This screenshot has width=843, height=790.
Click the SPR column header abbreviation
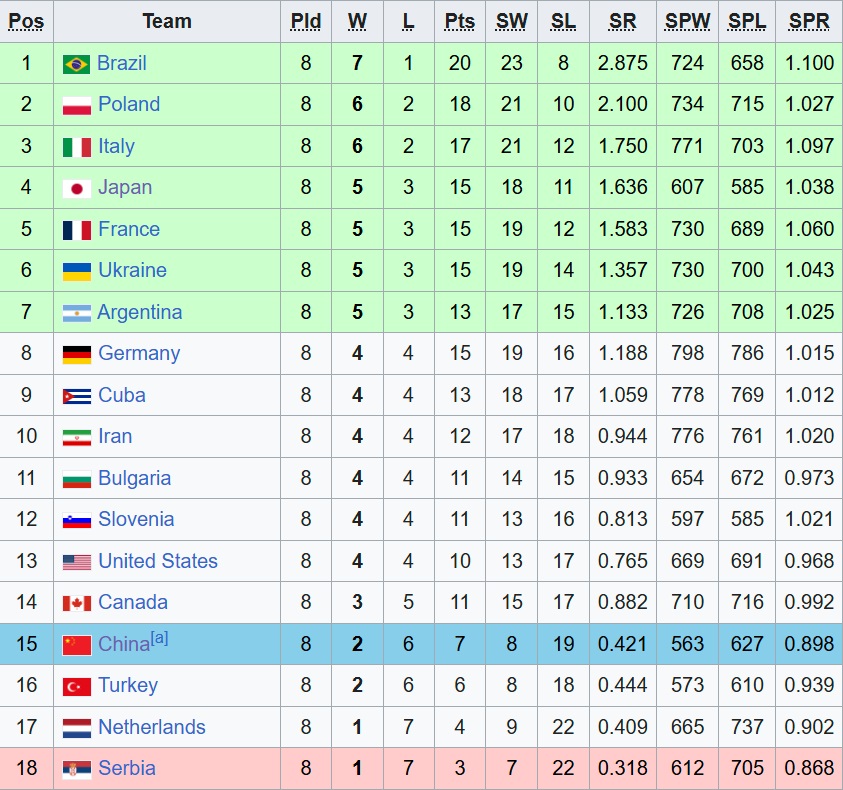809,22
